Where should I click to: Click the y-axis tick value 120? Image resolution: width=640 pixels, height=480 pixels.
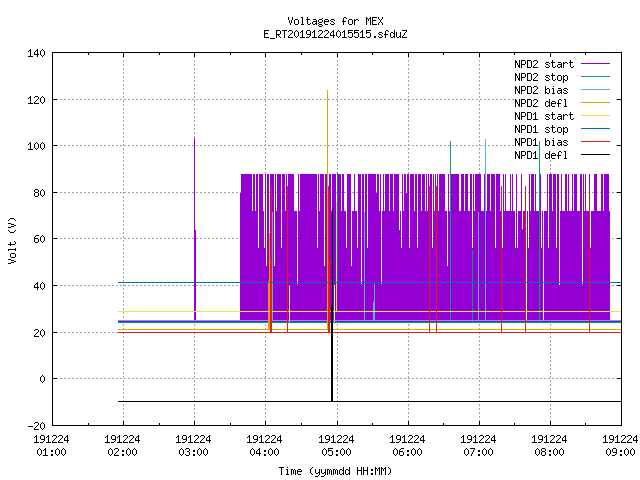(36, 100)
